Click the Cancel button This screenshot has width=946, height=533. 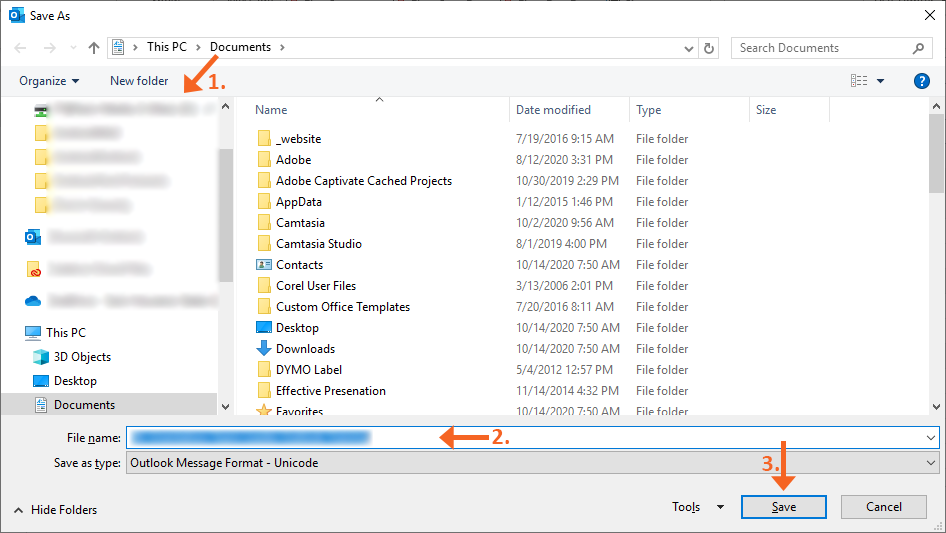coord(883,507)
